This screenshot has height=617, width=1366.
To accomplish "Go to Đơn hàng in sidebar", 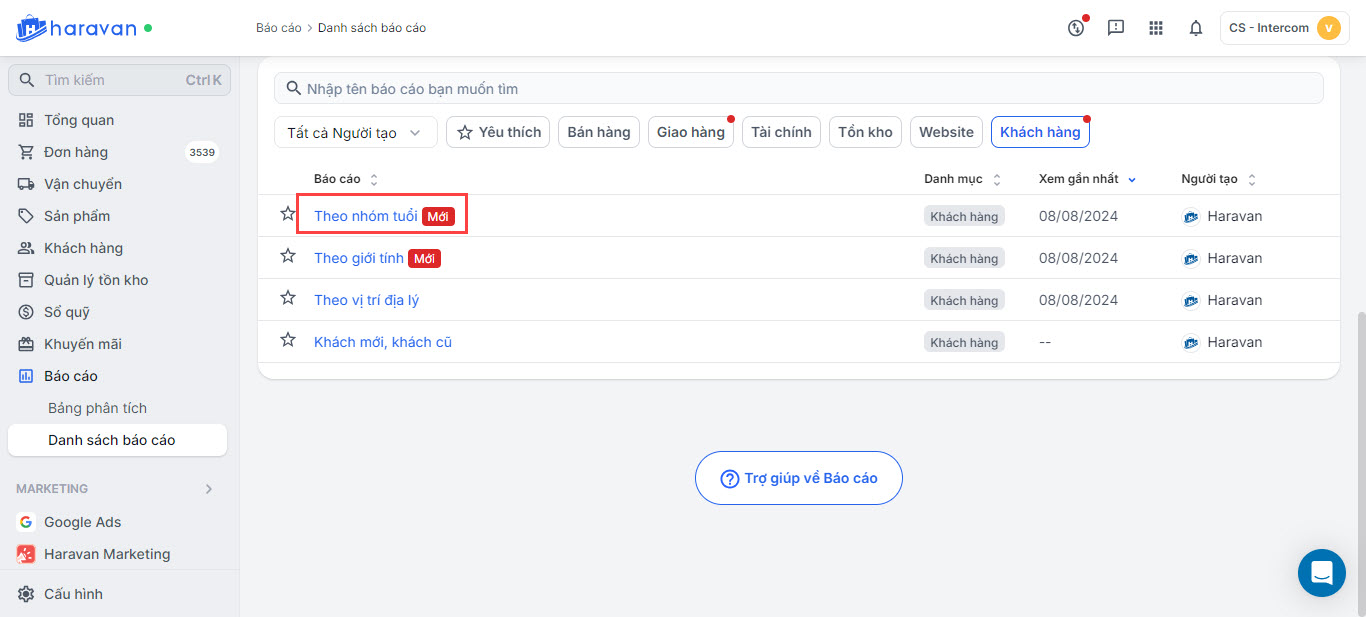I will 76,152.
